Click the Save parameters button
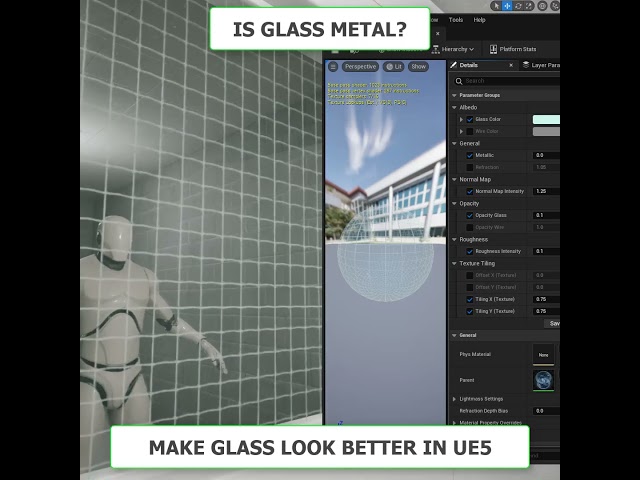Screen dimensions: 640x480 (553, 324)
